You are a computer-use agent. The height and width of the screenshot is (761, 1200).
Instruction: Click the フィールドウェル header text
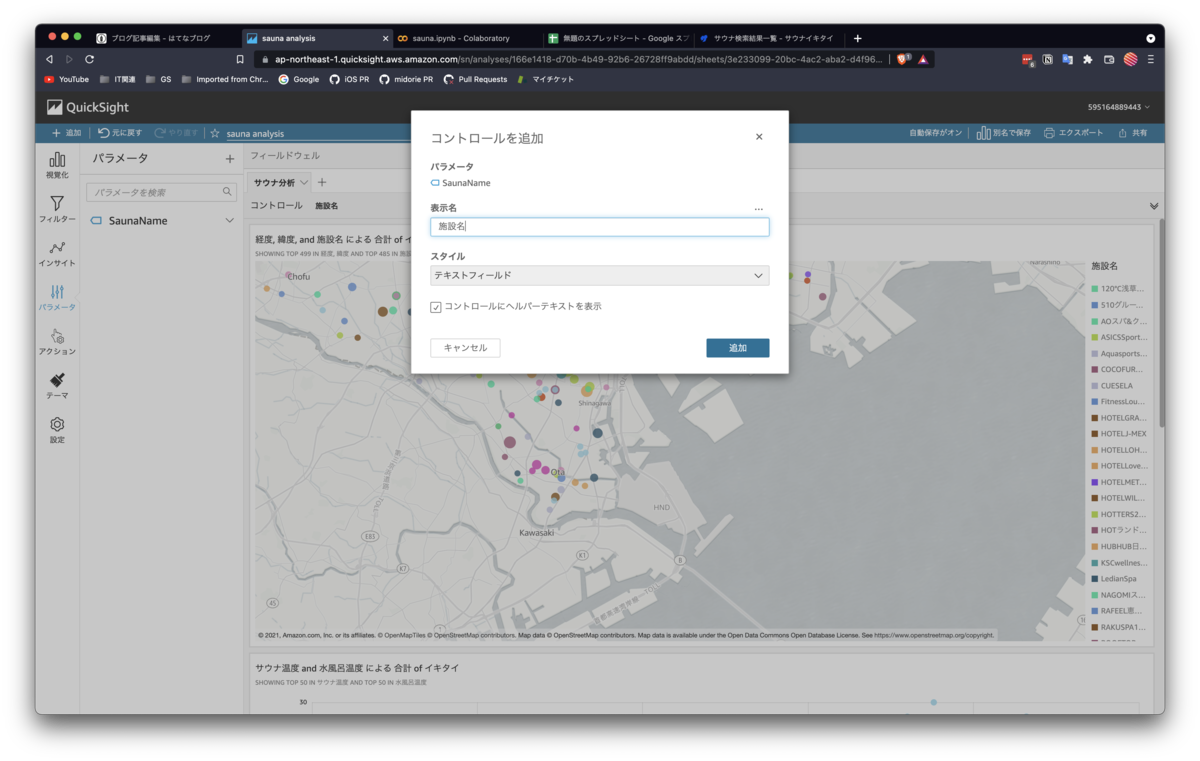pyautogui.click(x=285, y=156)
